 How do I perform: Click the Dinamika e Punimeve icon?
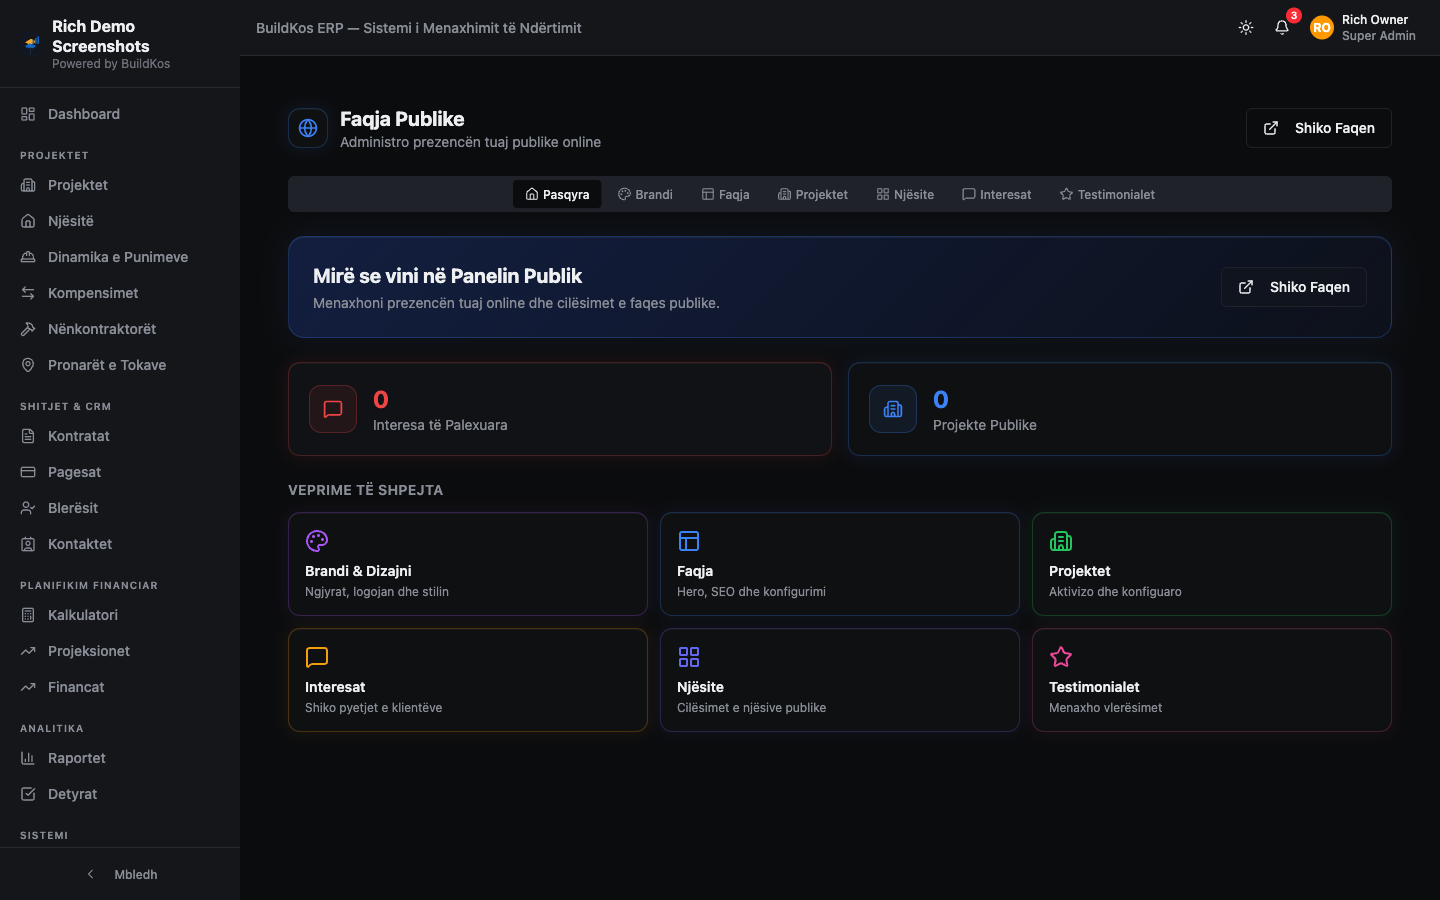pos(28,257)
